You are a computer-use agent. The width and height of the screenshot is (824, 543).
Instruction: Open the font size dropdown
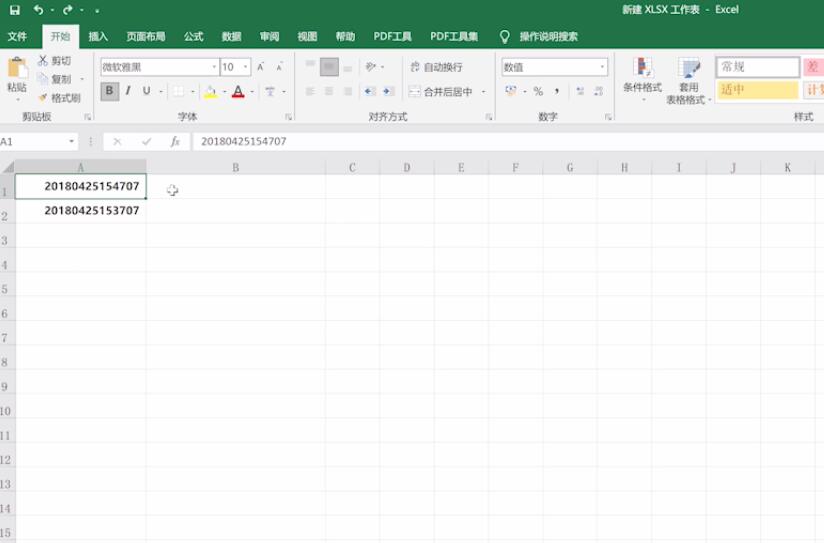point(245,67)
